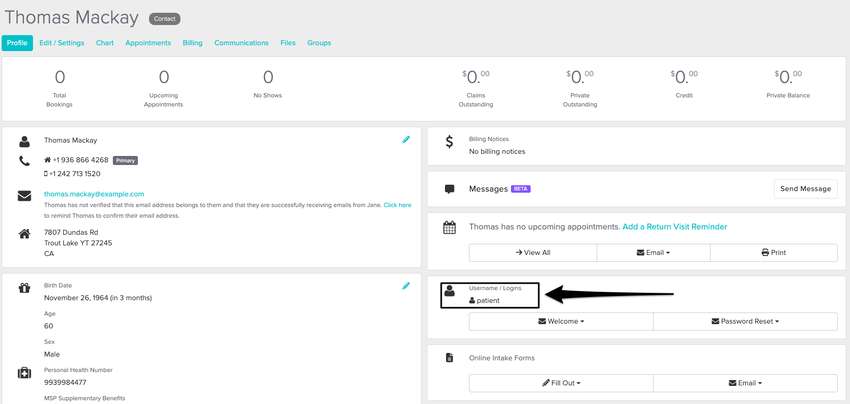Open the Billing tab
850x404 pixels.
(x=192, y=43)
